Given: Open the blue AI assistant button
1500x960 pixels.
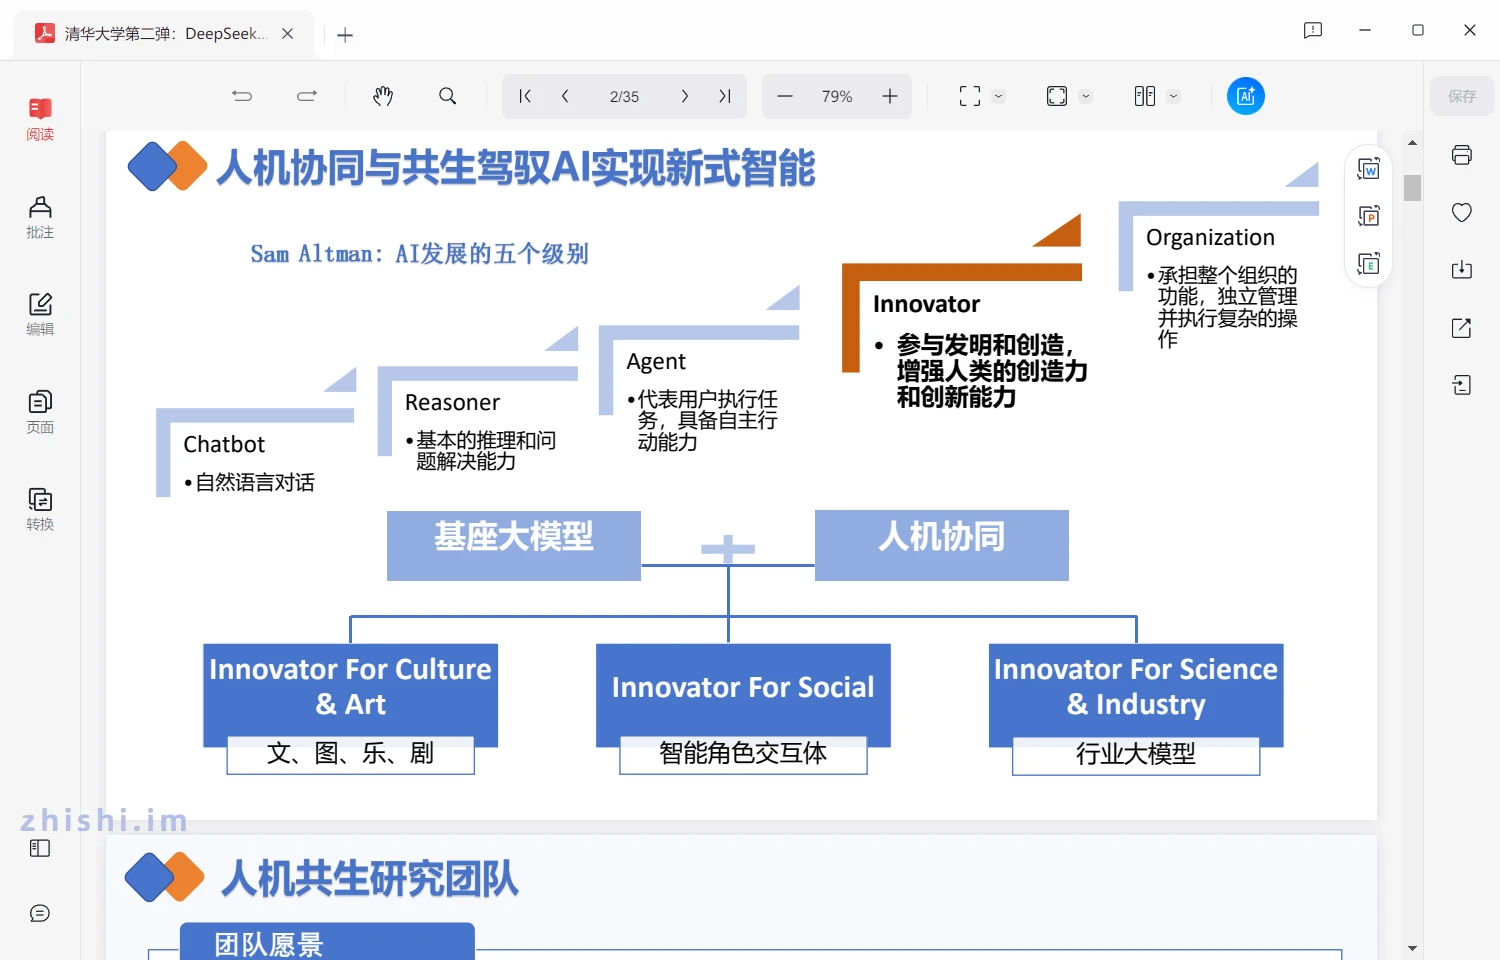Looking at the screenshot, I should [x=1246, y=96].
